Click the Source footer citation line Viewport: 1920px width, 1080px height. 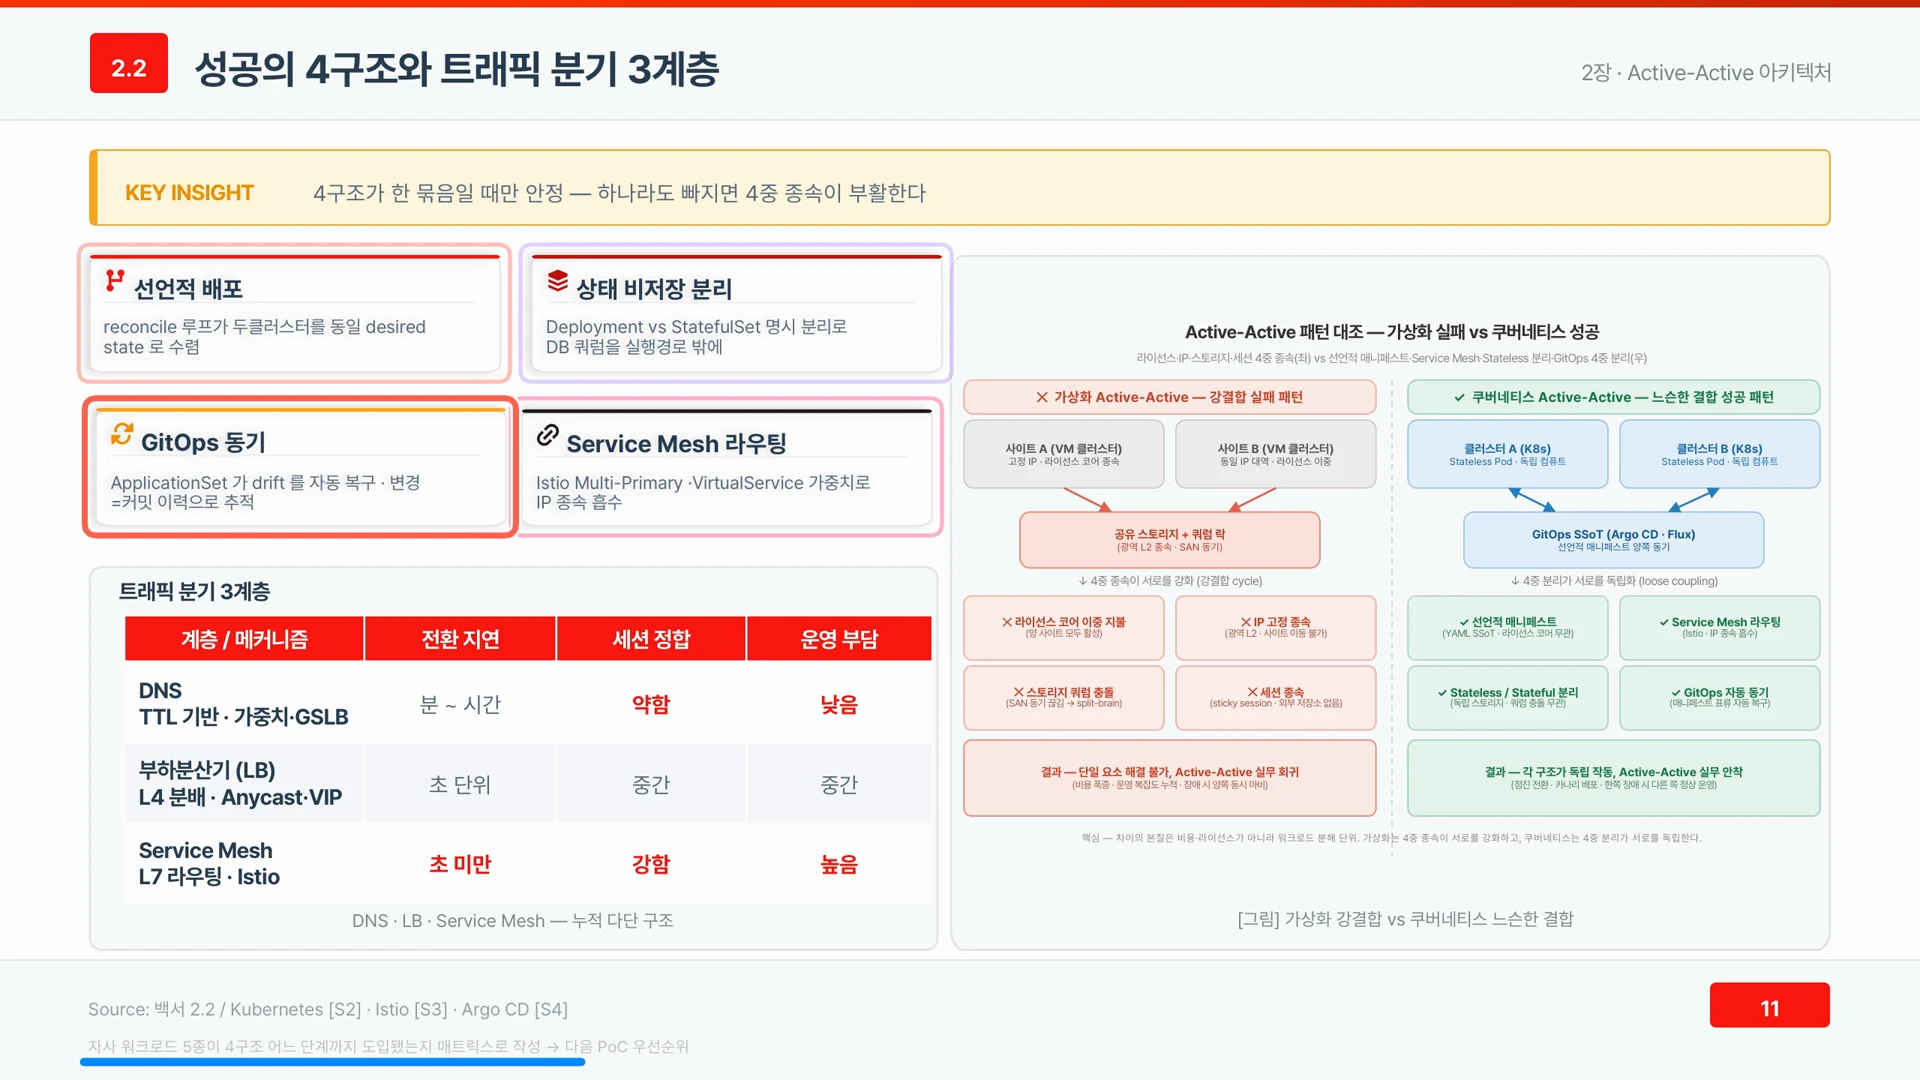coord(328,1009)
